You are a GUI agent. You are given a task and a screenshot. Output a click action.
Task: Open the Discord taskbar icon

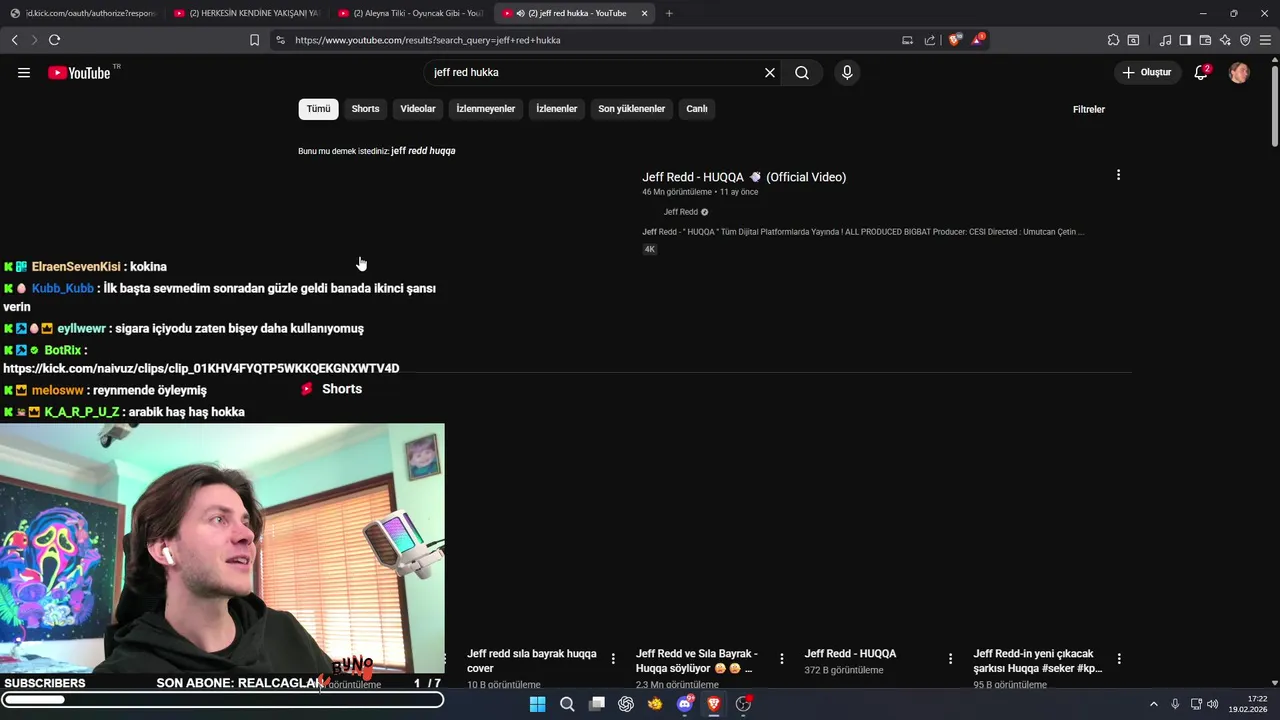[685, 704]
